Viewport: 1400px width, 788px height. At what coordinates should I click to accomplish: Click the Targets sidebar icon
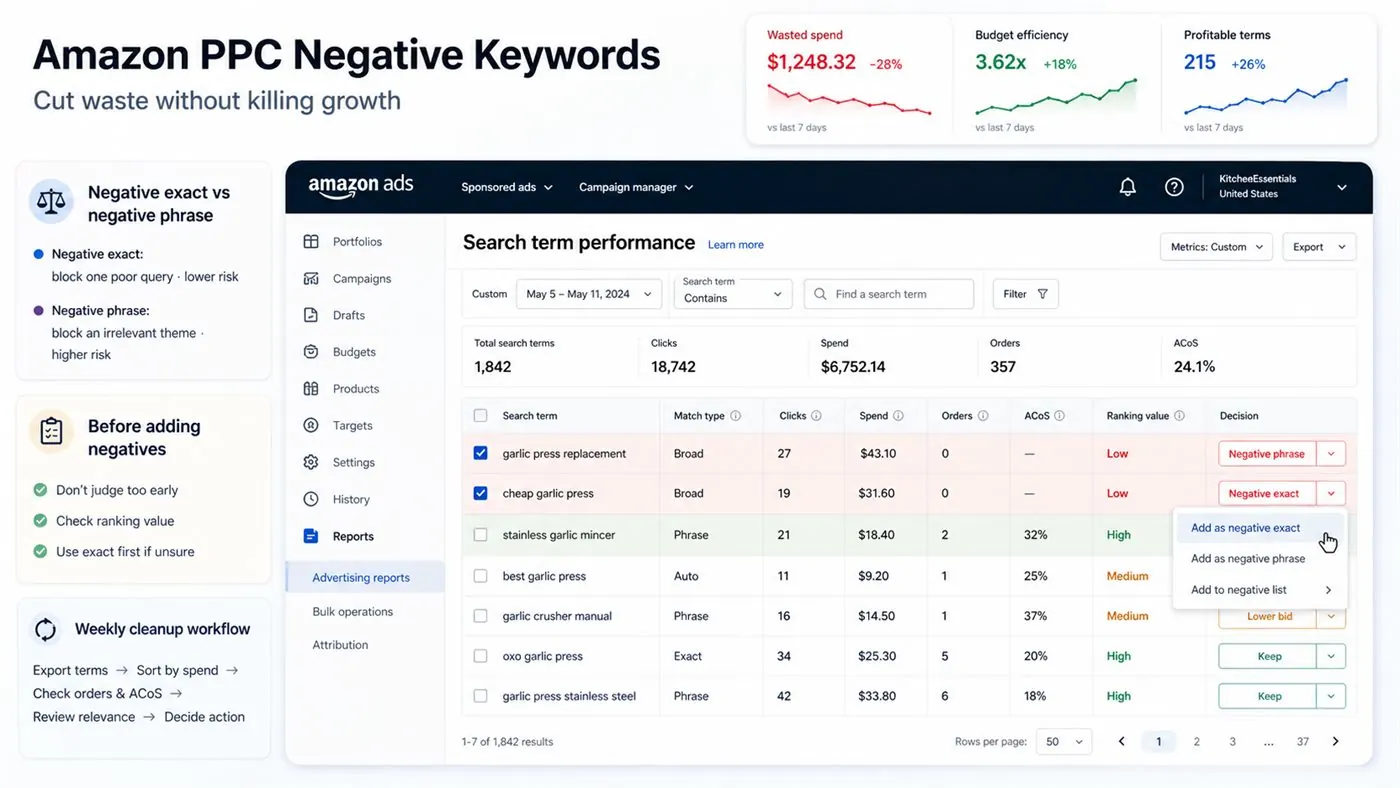tap(311, 425)
